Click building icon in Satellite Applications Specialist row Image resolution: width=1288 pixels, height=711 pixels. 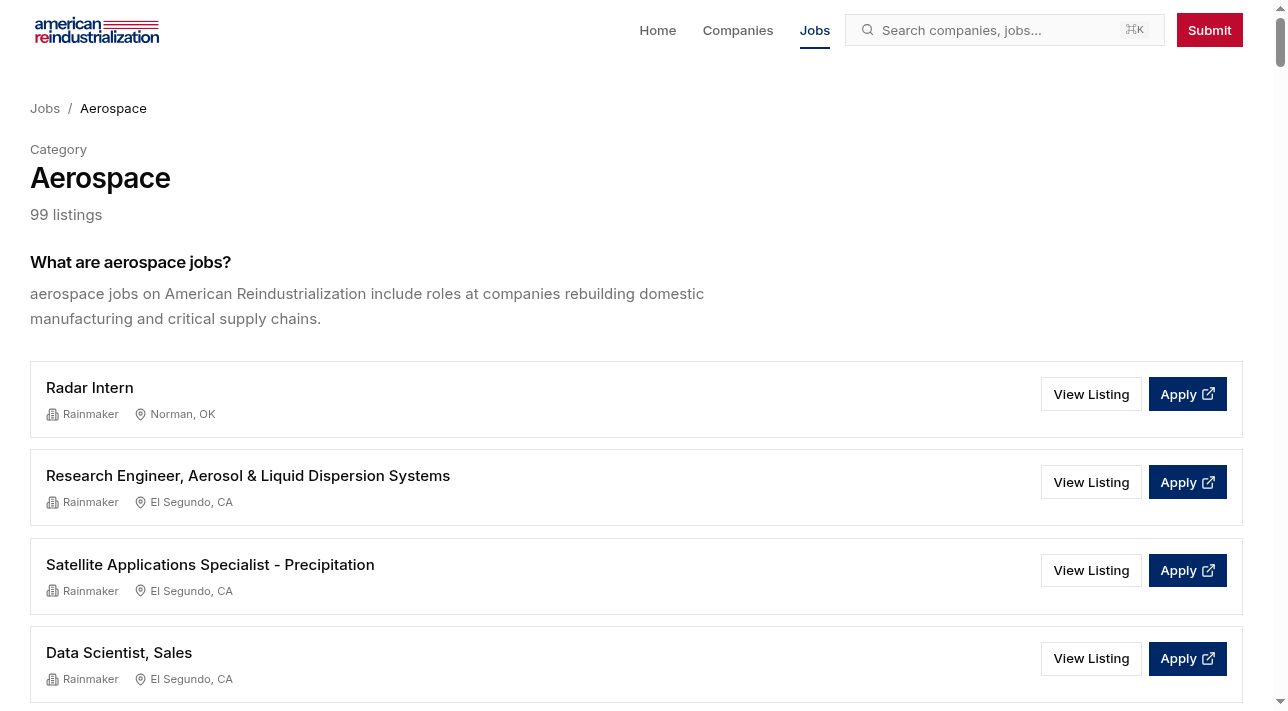tap(53, 591)
